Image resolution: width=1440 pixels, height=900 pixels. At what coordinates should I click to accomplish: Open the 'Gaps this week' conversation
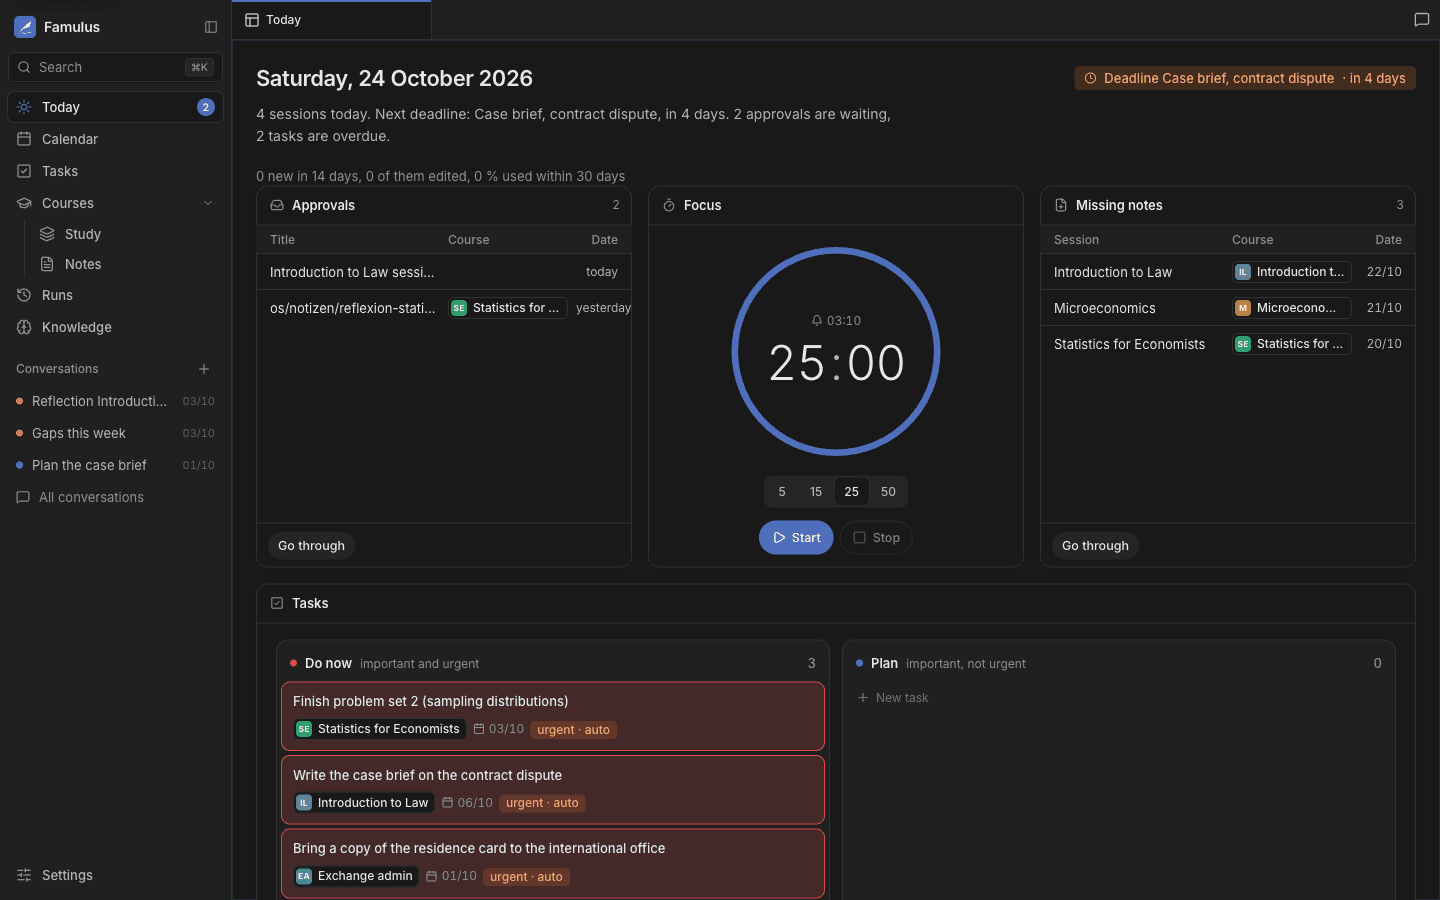pyautogui.click(x=115, y=433)
